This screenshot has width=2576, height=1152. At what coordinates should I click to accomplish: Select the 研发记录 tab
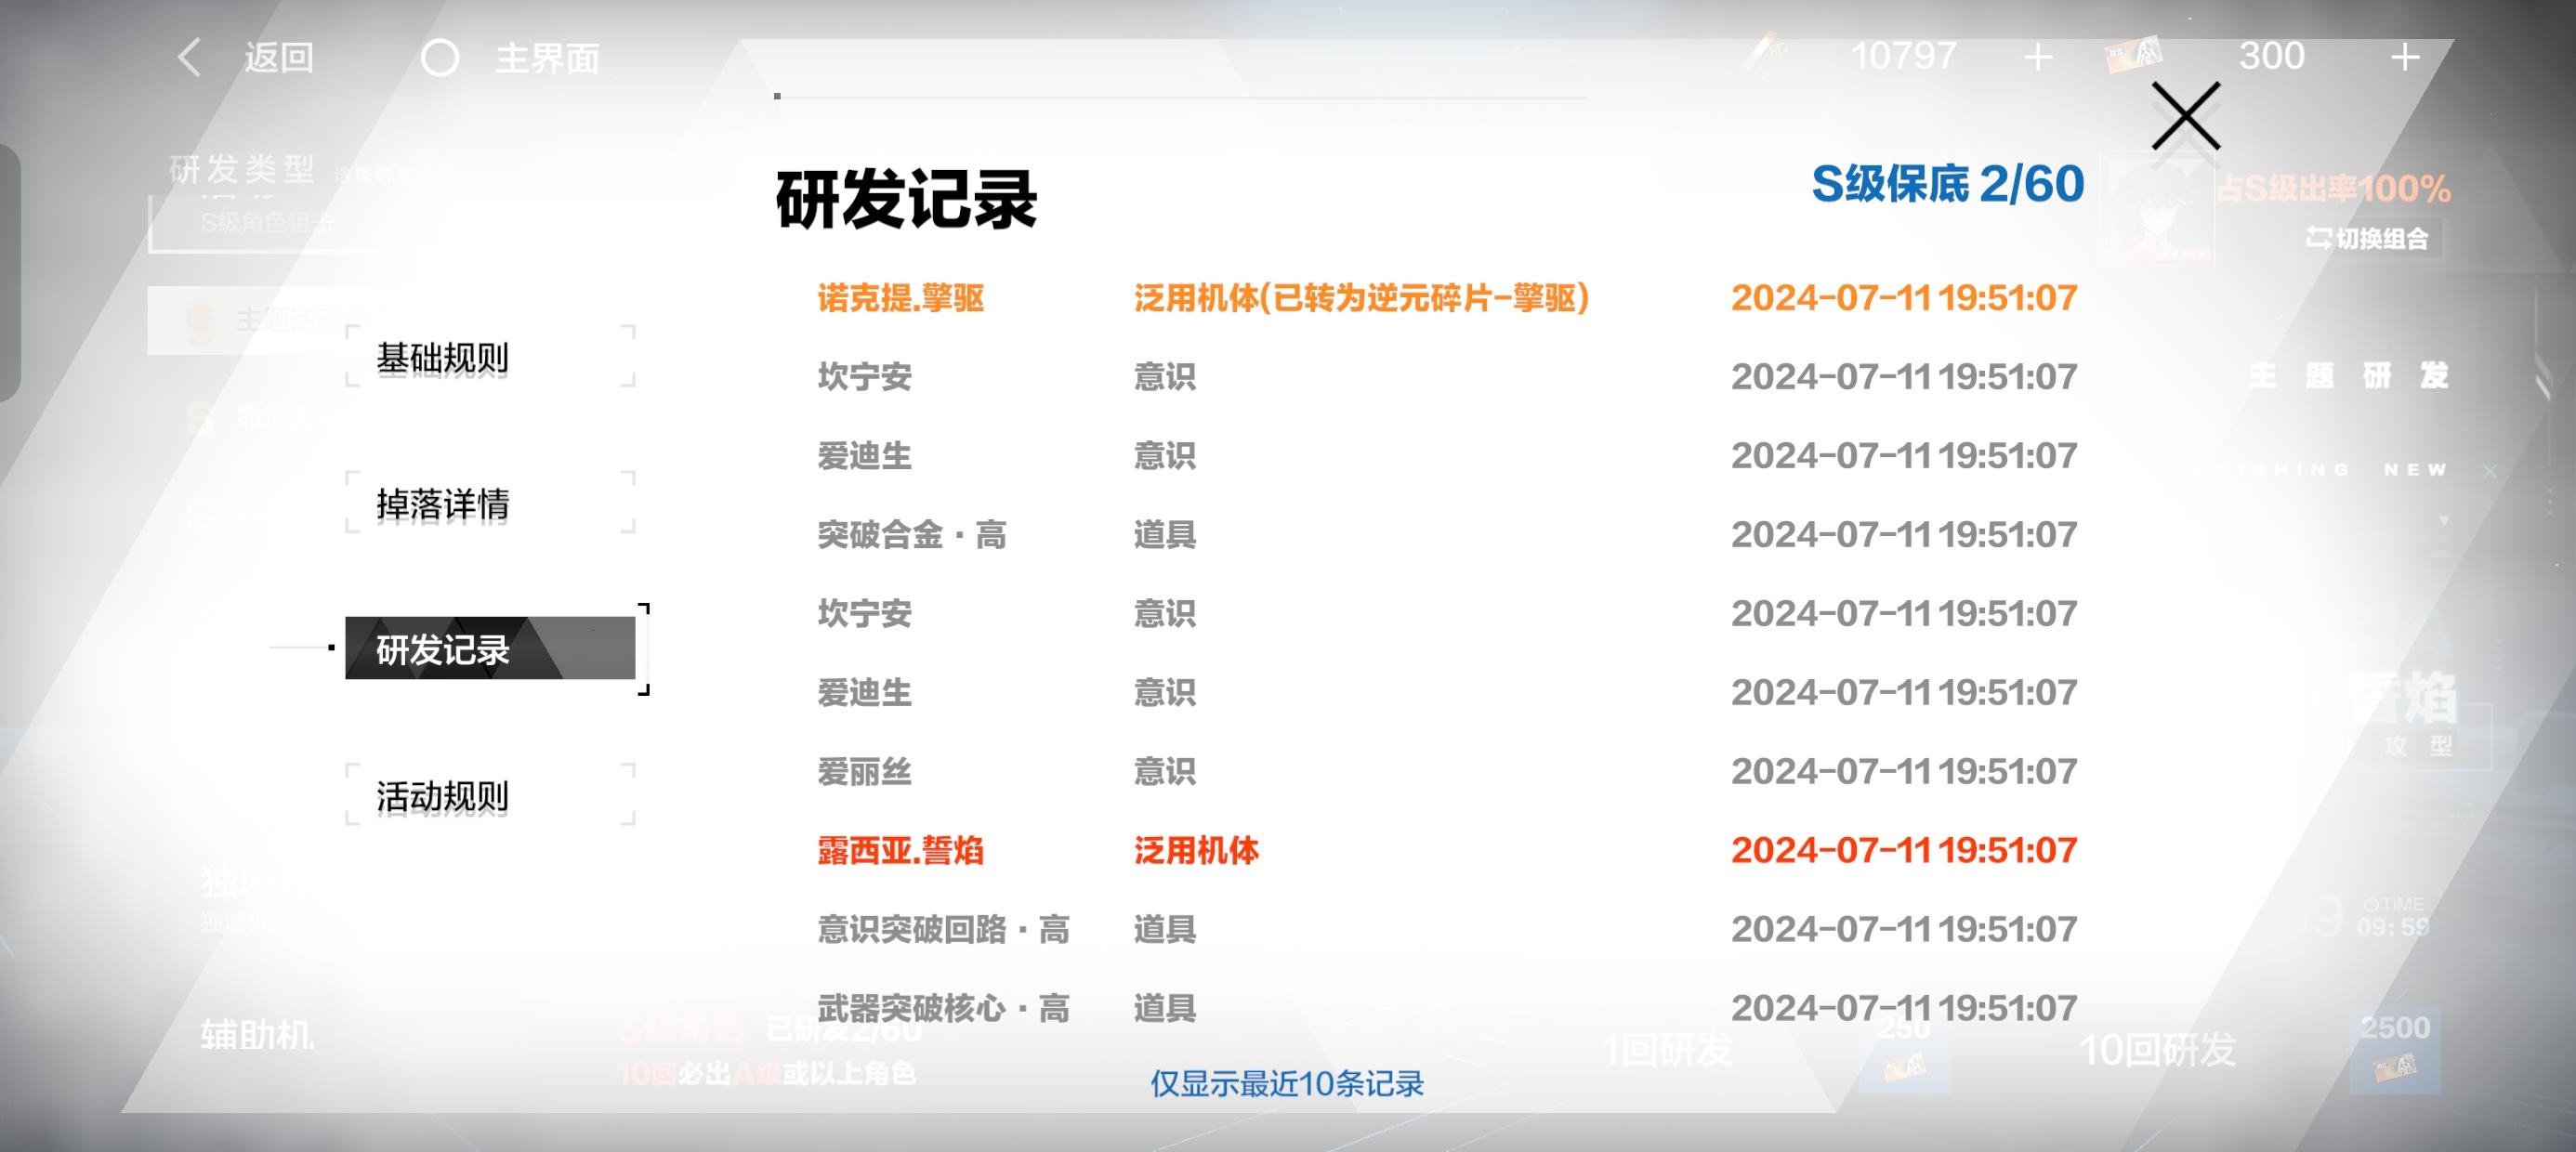pyautogui.click(x=490, y=649)
